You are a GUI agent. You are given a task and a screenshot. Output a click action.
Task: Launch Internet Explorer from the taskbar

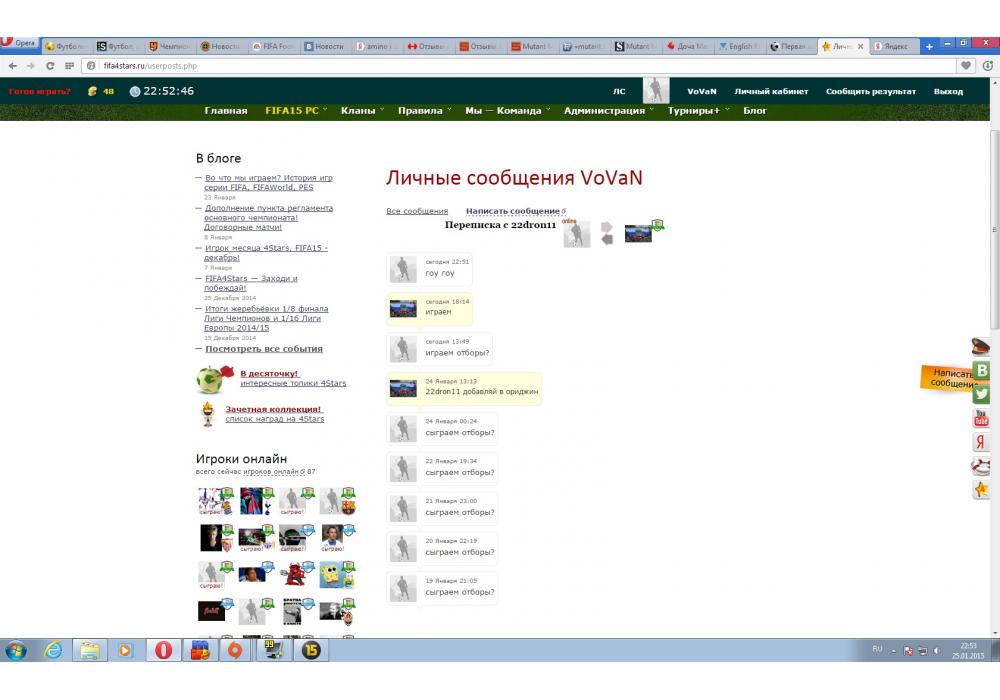52,650
